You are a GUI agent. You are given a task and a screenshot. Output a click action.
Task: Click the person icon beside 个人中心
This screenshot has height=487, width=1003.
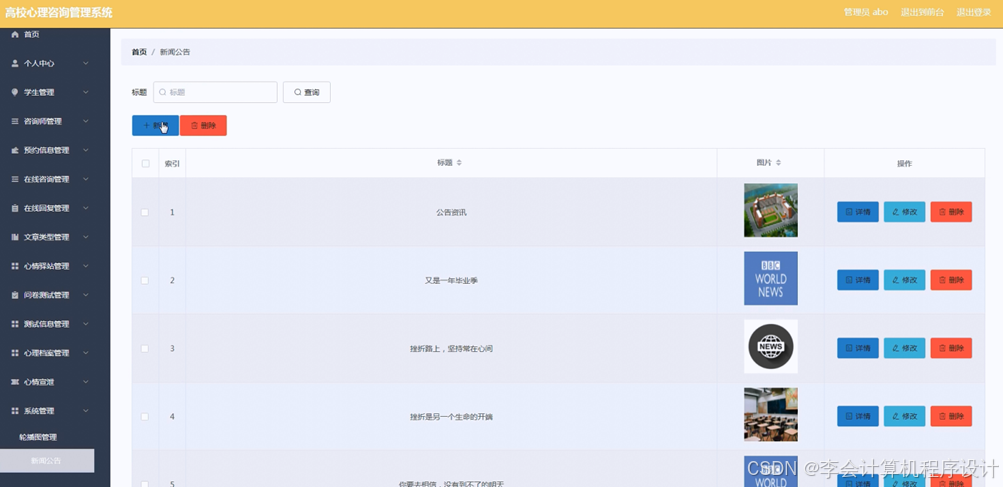point(15,63)
